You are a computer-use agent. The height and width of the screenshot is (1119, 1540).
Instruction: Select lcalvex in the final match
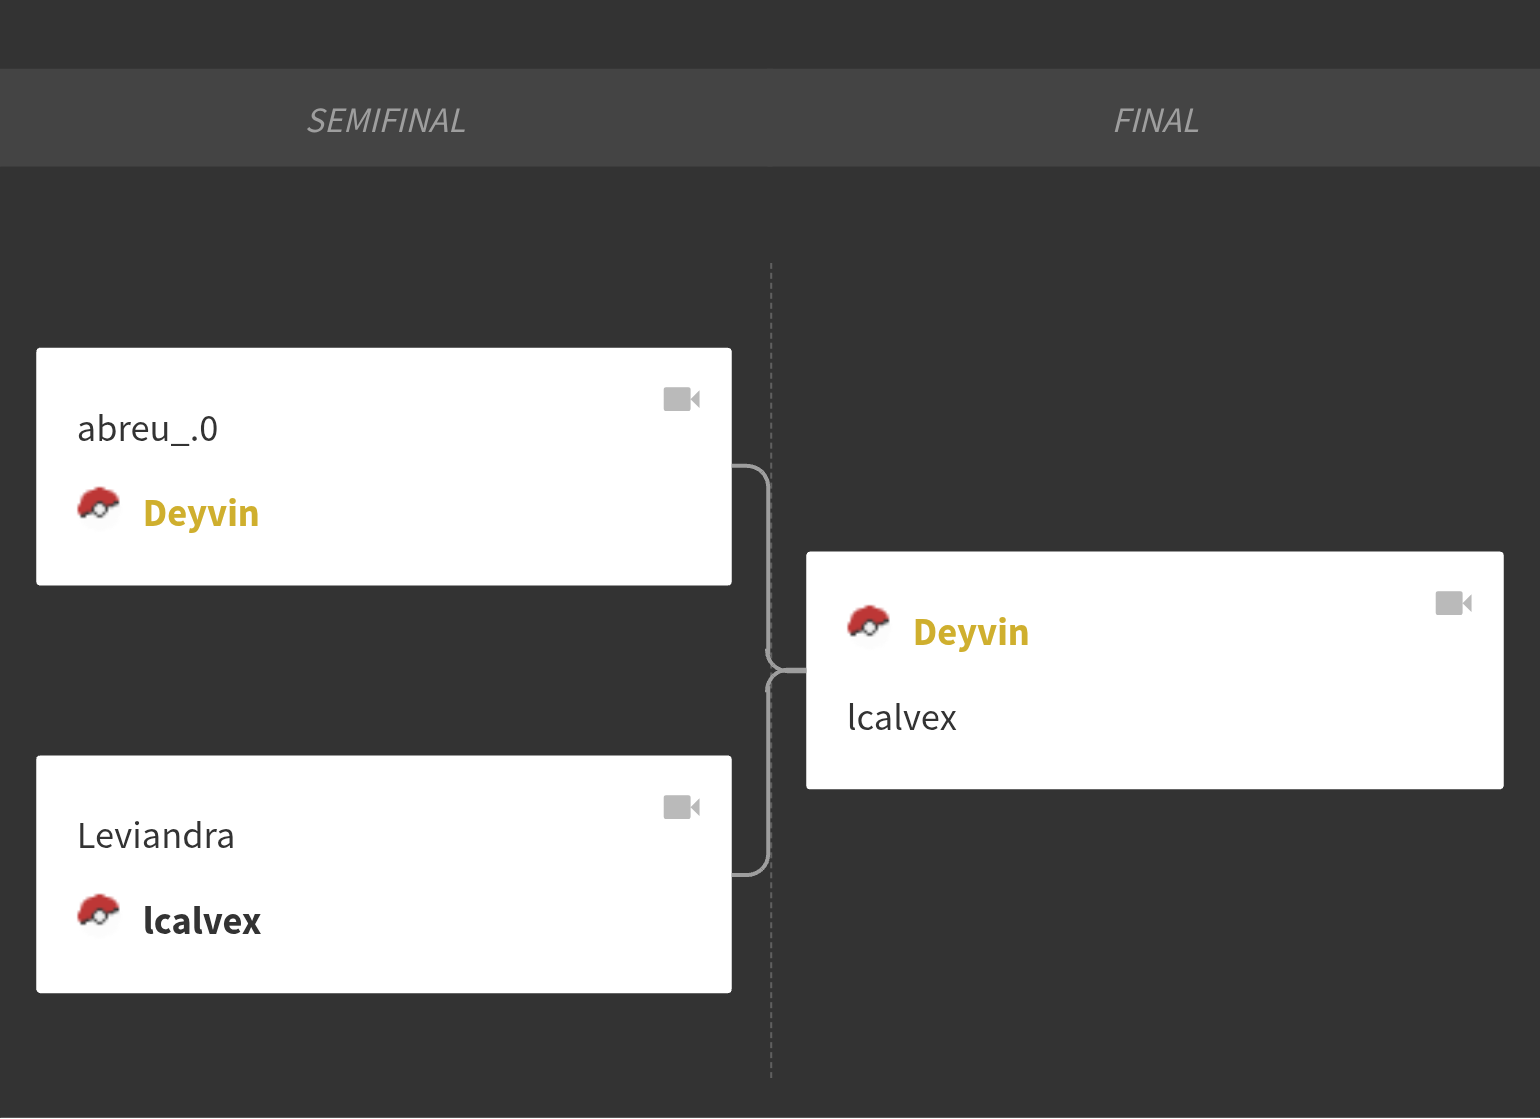click(902, 717)
